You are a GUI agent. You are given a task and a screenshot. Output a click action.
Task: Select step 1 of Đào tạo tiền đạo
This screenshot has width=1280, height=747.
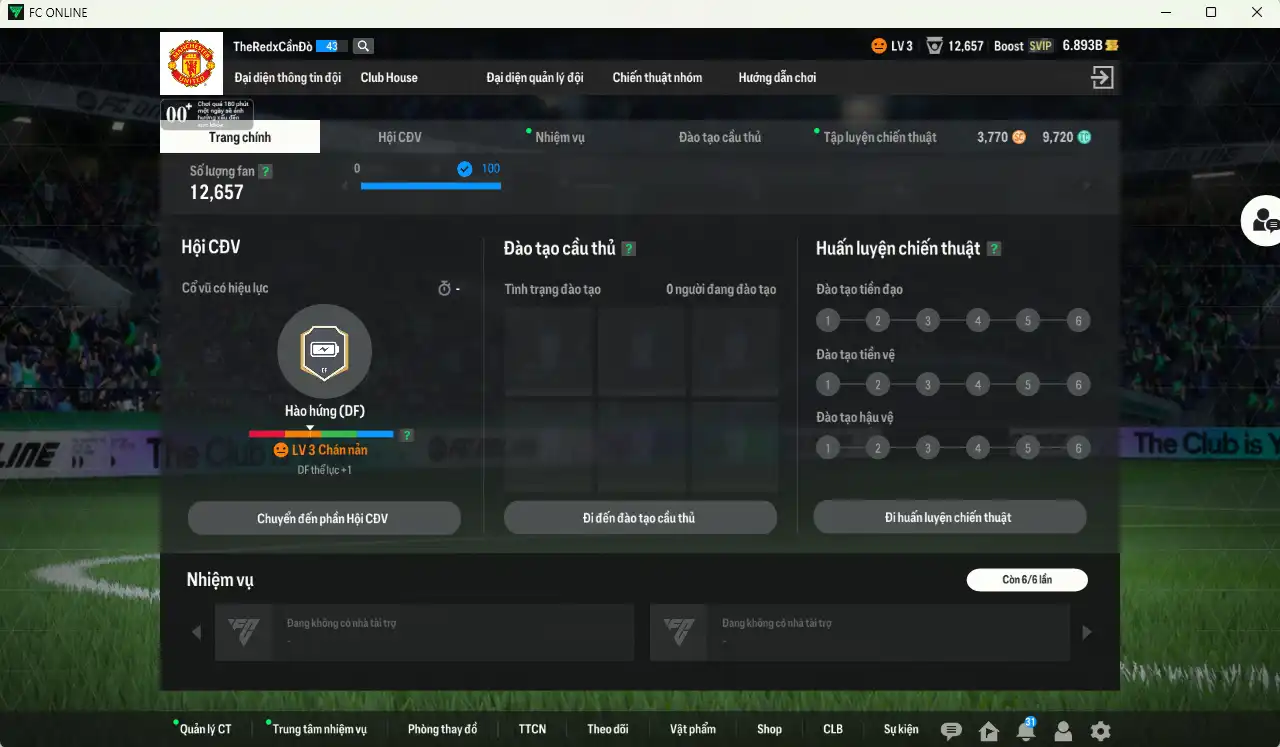click(x=828, y=321)
